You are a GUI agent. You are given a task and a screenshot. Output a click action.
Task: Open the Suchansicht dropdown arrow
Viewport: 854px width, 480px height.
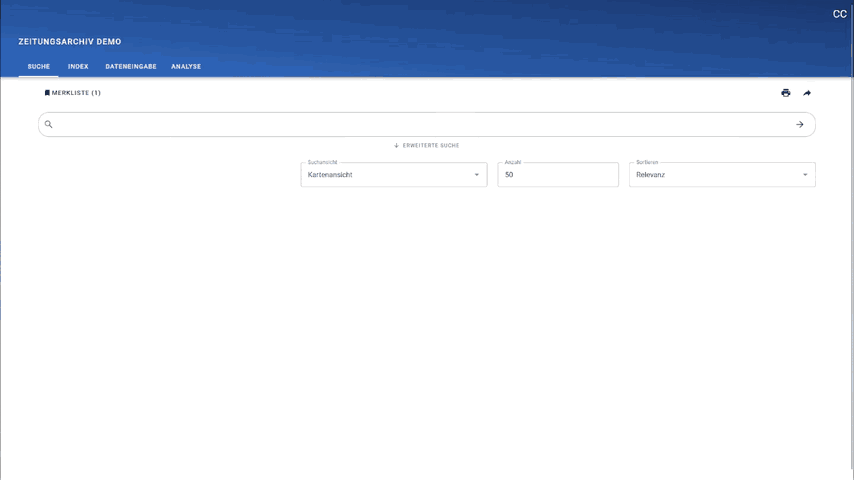click(x=476, y=175)
